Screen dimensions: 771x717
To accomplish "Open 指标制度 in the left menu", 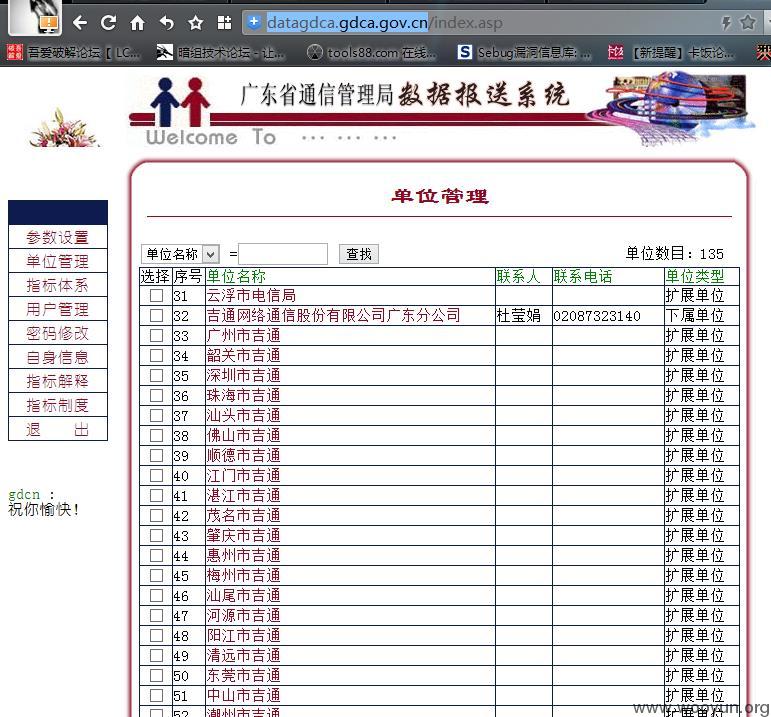I will tap(58, 405).
